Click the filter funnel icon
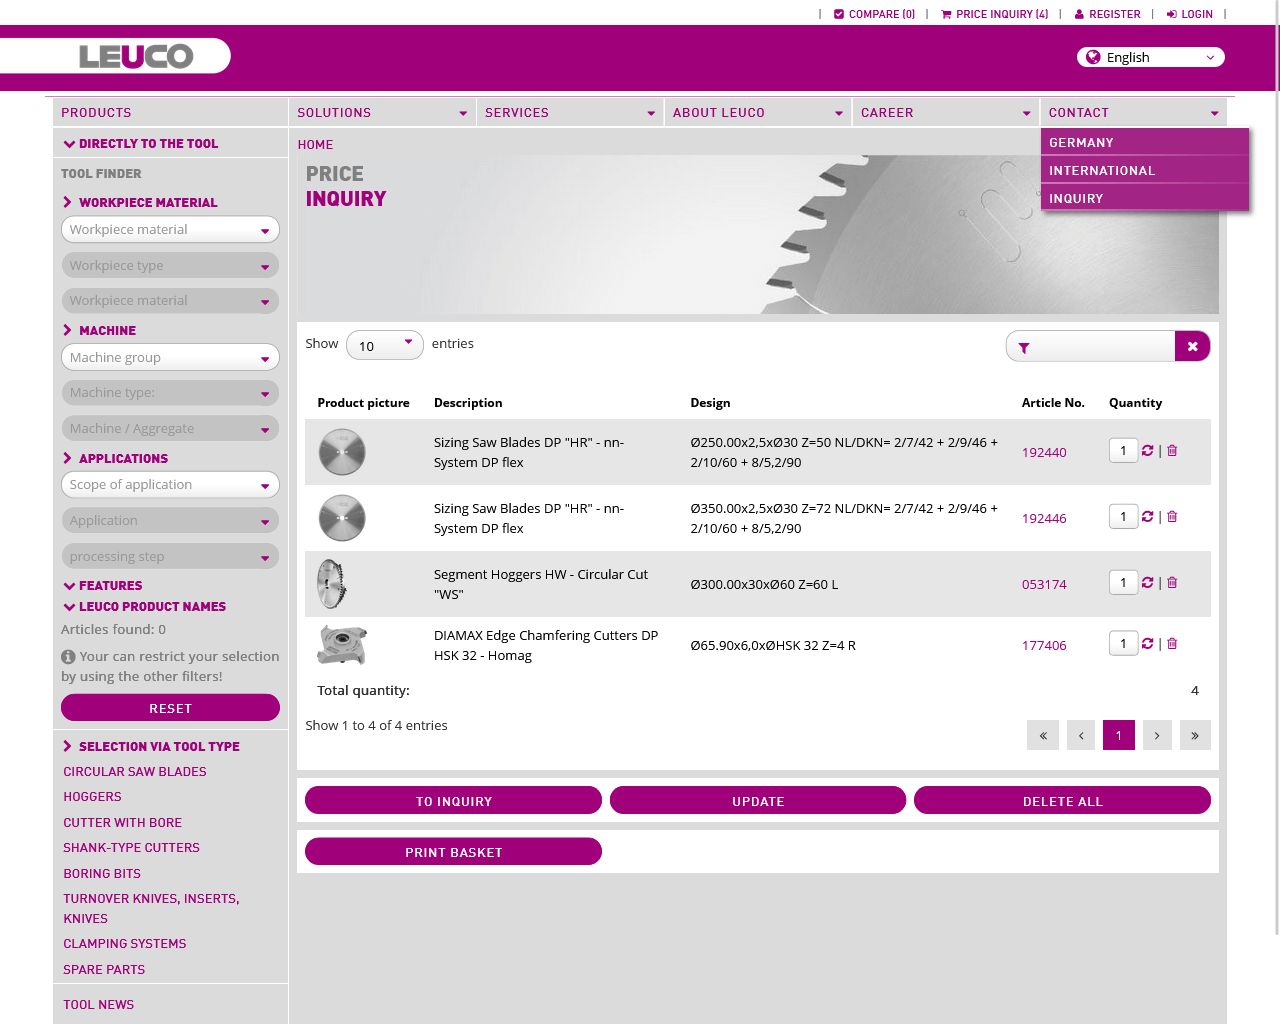Viewport: 1280px width, 1024px height. click(x=1024, y=348)
